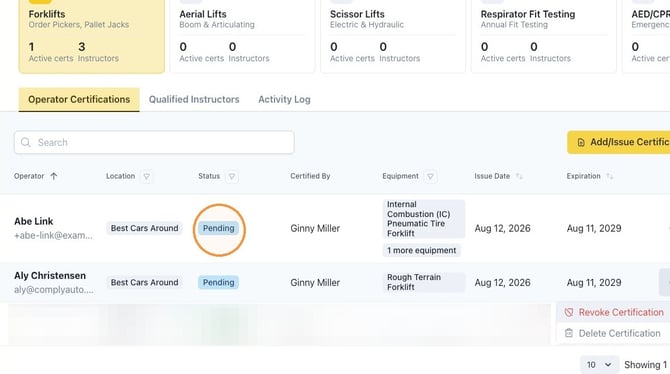Click the Forklifts instructors count 3
The height and width of the screenshot is (374, 670).
coord(82,47)
